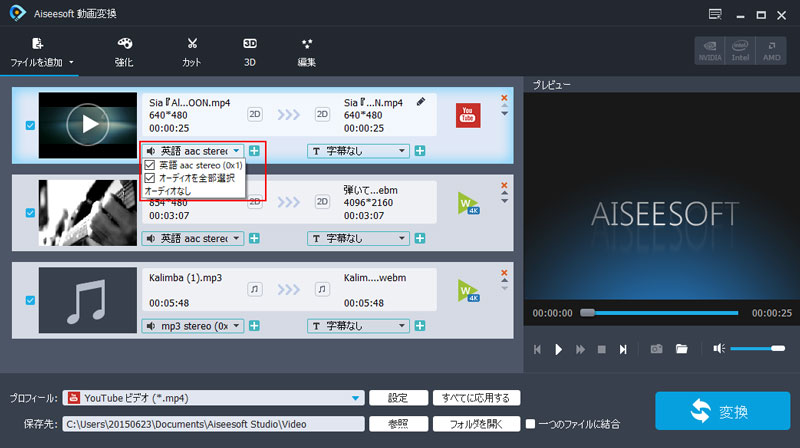
Task: Add audio track to 弾いて file
Action: coord(254,238)
